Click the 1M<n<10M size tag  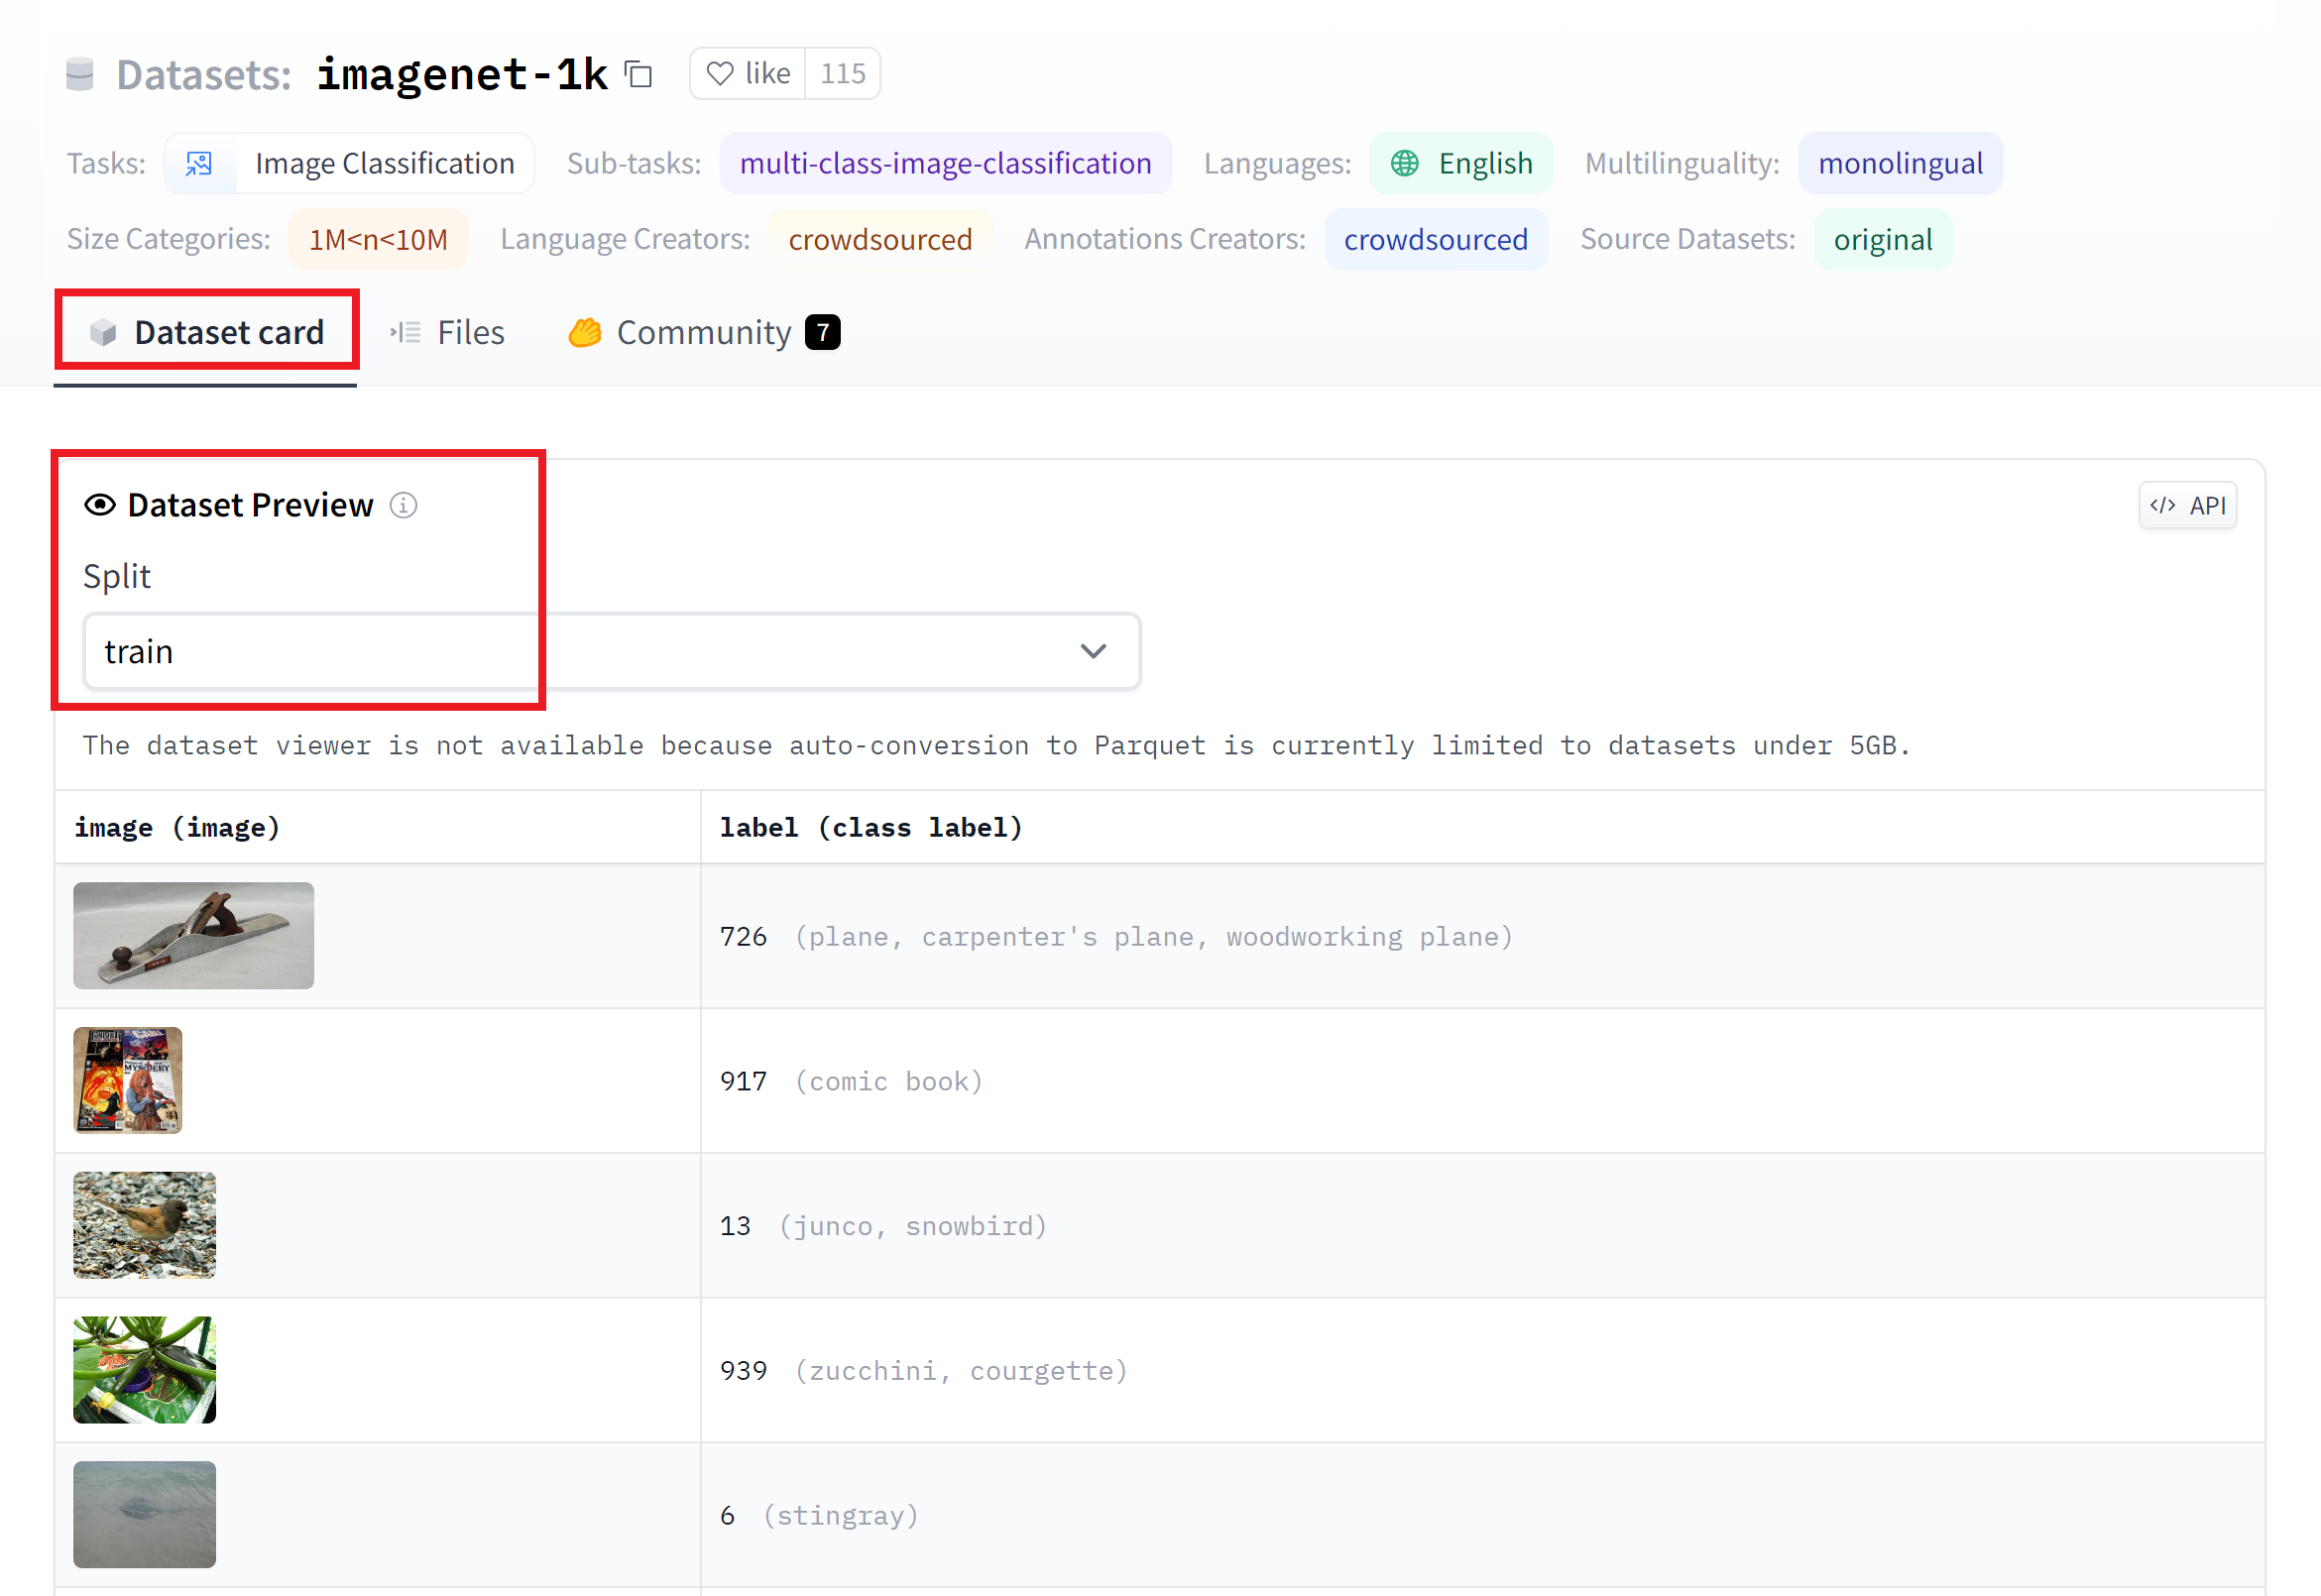[377, 239]
